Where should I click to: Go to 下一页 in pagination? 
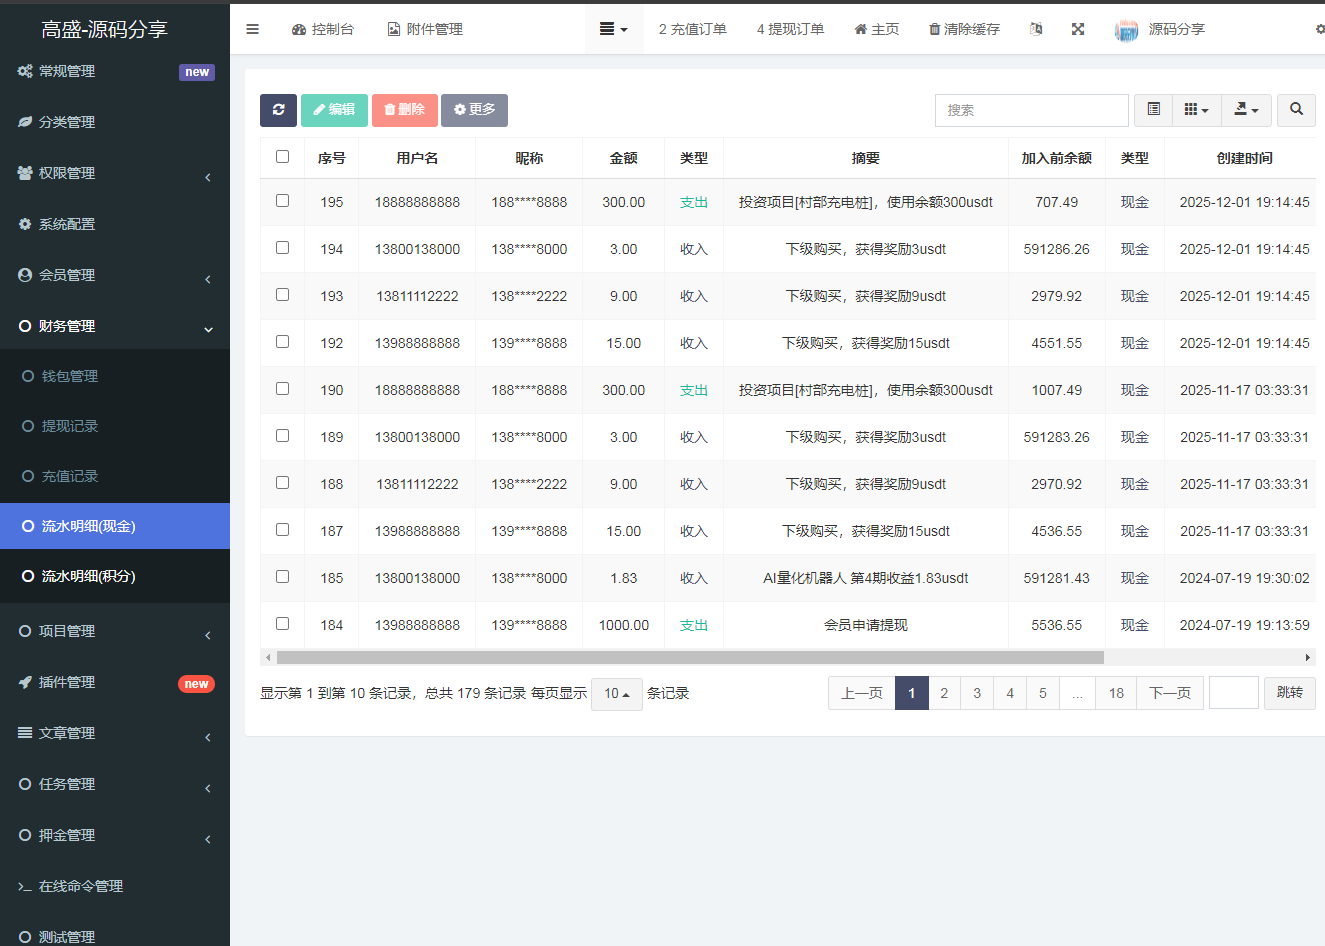pos(1169,693)
